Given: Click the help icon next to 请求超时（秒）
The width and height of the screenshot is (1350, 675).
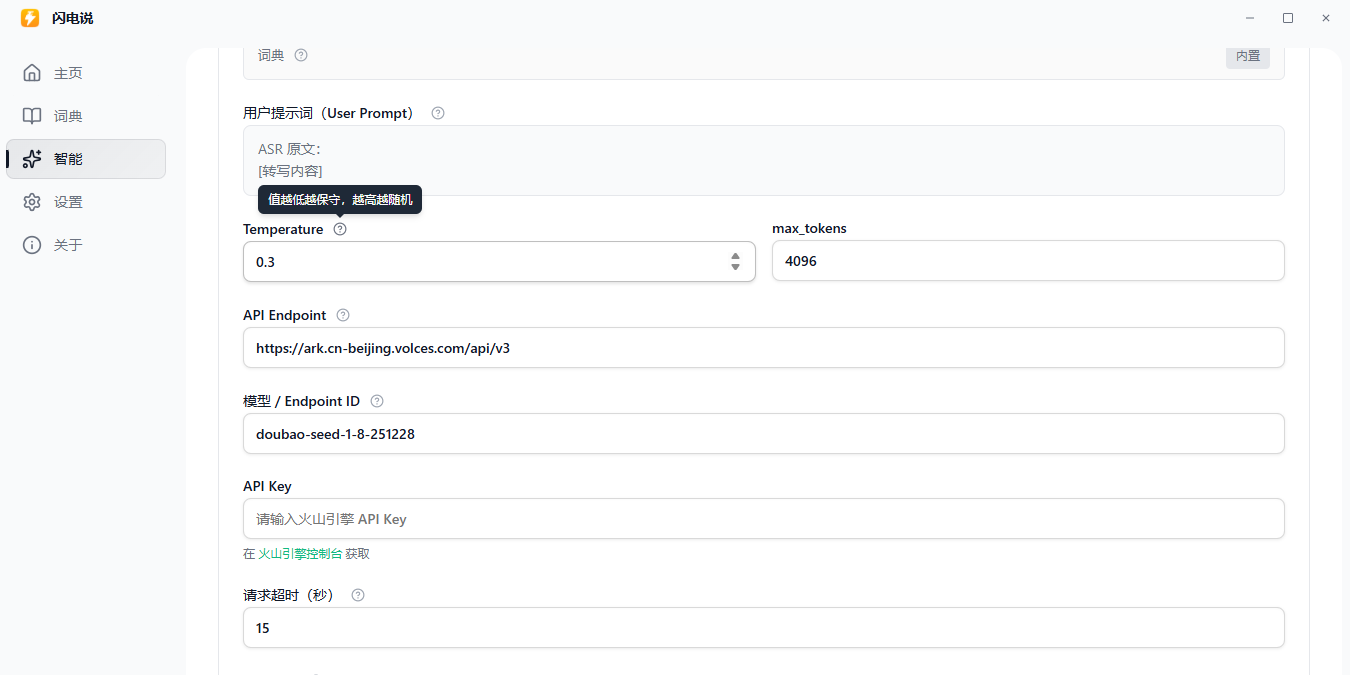Looking at the screenshot, I should click(358, 595).
